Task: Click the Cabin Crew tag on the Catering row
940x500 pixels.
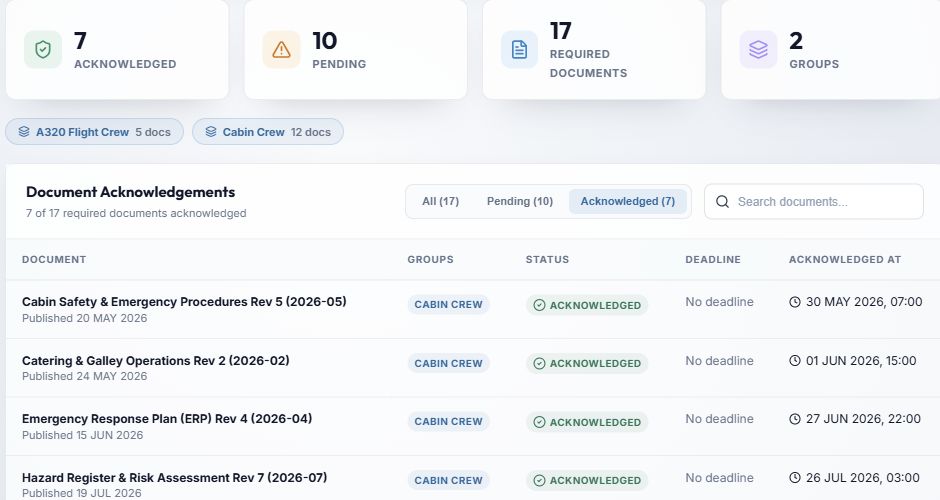Action: (x=448, y=363)
